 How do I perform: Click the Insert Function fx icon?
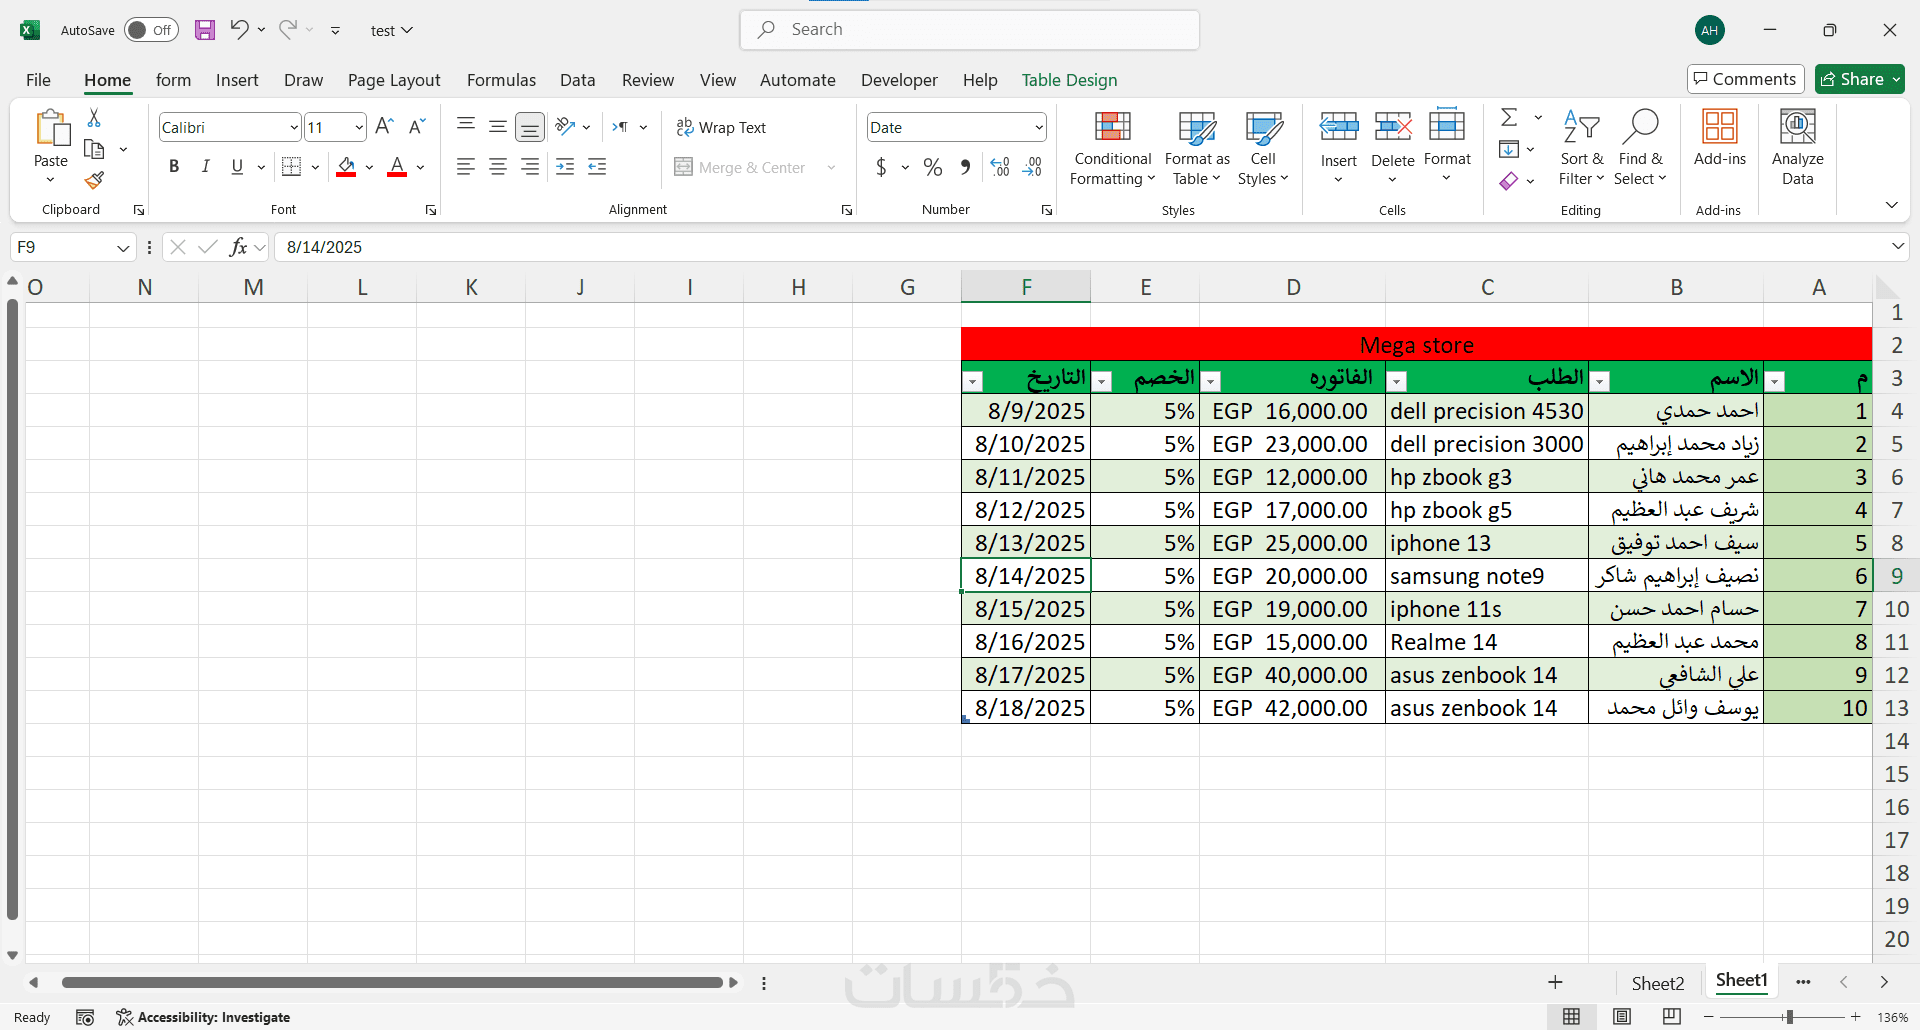(x=238, y=247)
